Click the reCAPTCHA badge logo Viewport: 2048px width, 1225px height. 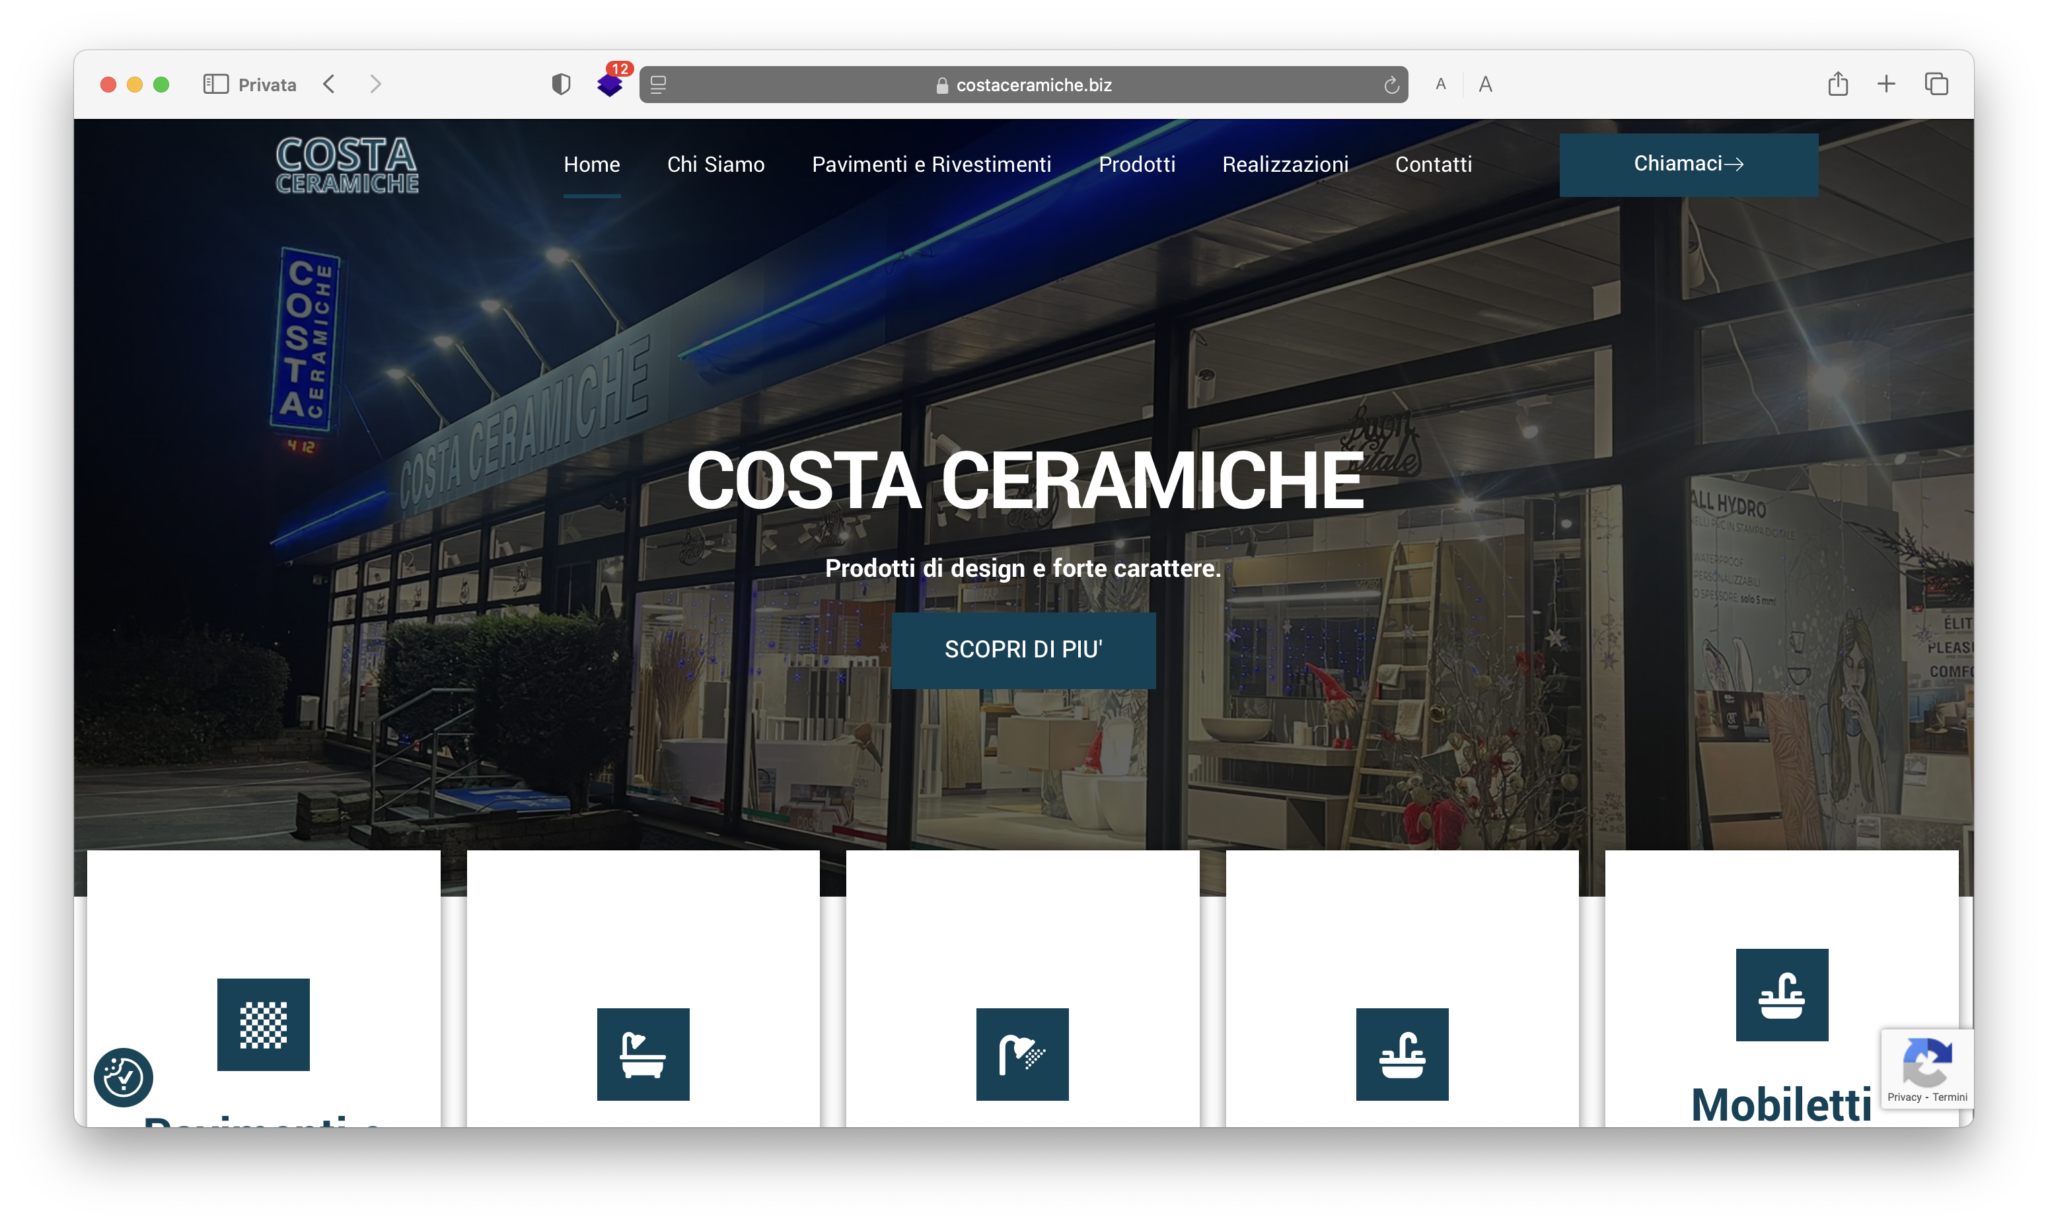(x=1927, y=1061)
